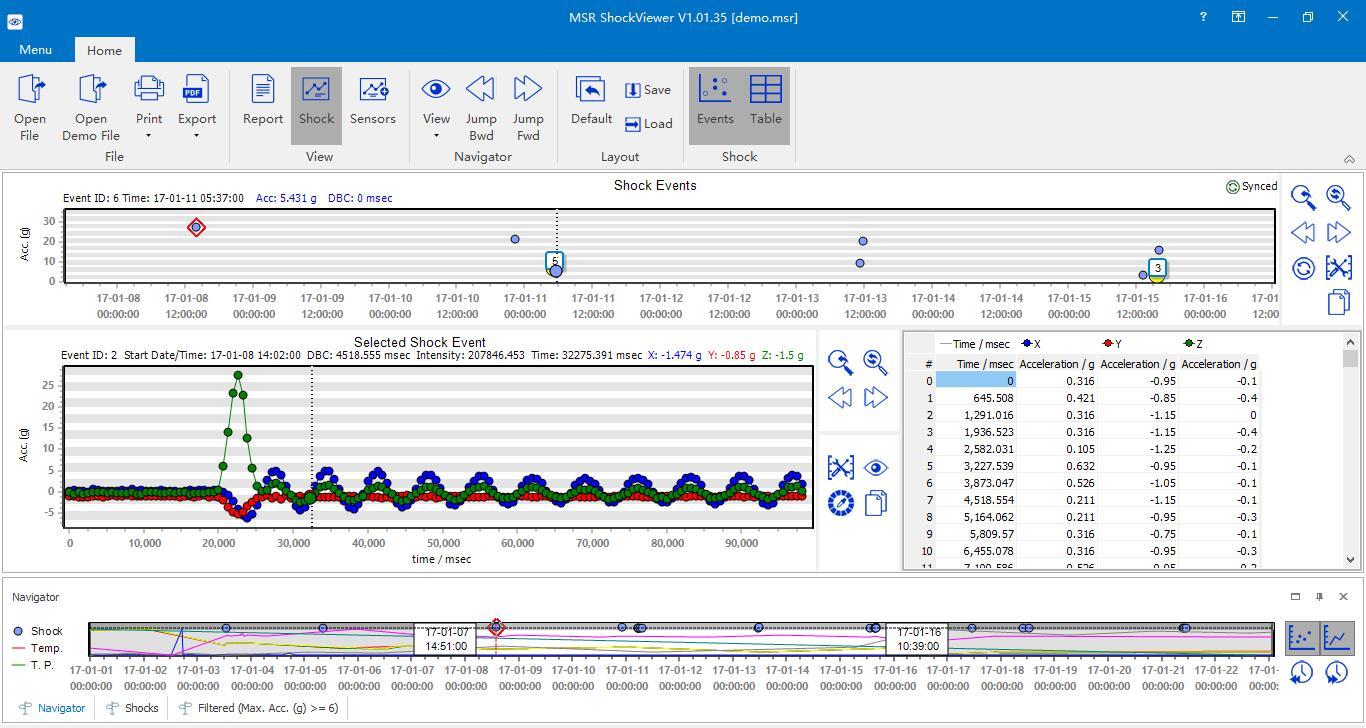This screenshot has height=728, width=1366.
Task: Click the forward clock icon in the Navigator
Action: (x=1337, y=673)
